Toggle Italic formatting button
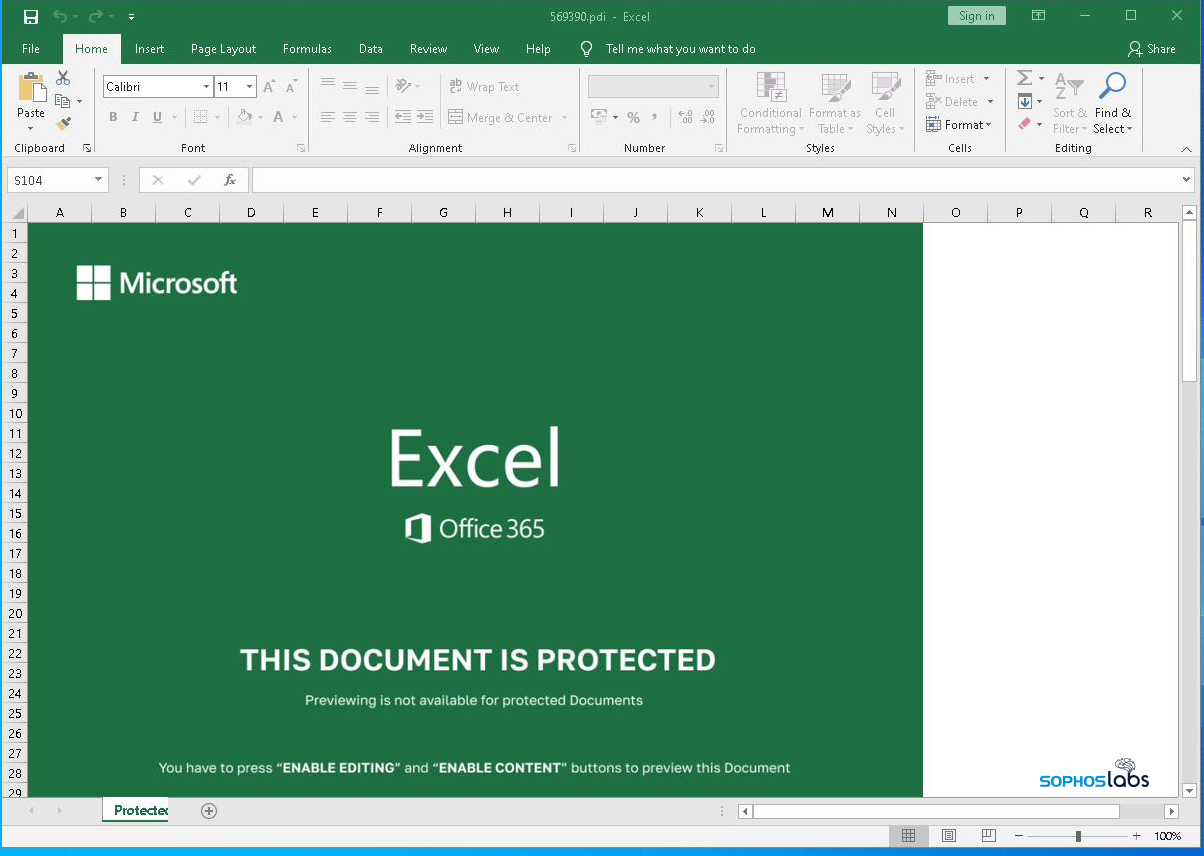 click(135, 117)
